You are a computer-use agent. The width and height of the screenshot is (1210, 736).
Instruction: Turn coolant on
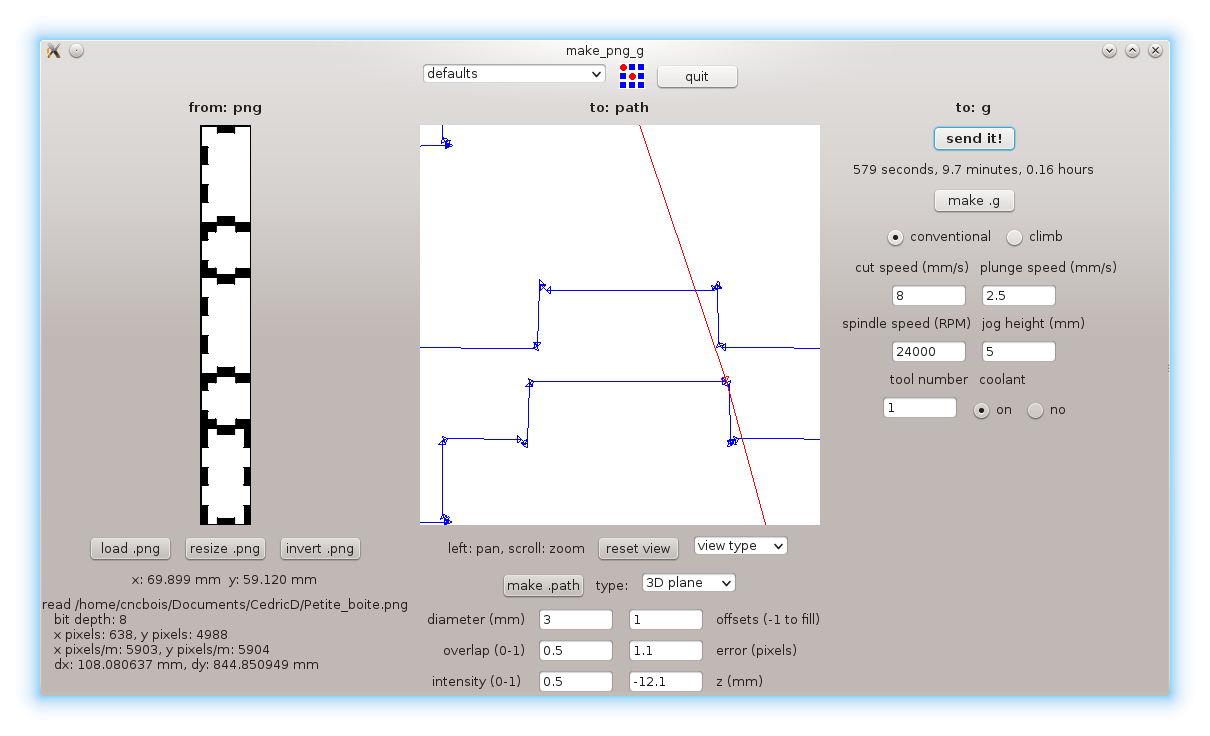(982, 410)
